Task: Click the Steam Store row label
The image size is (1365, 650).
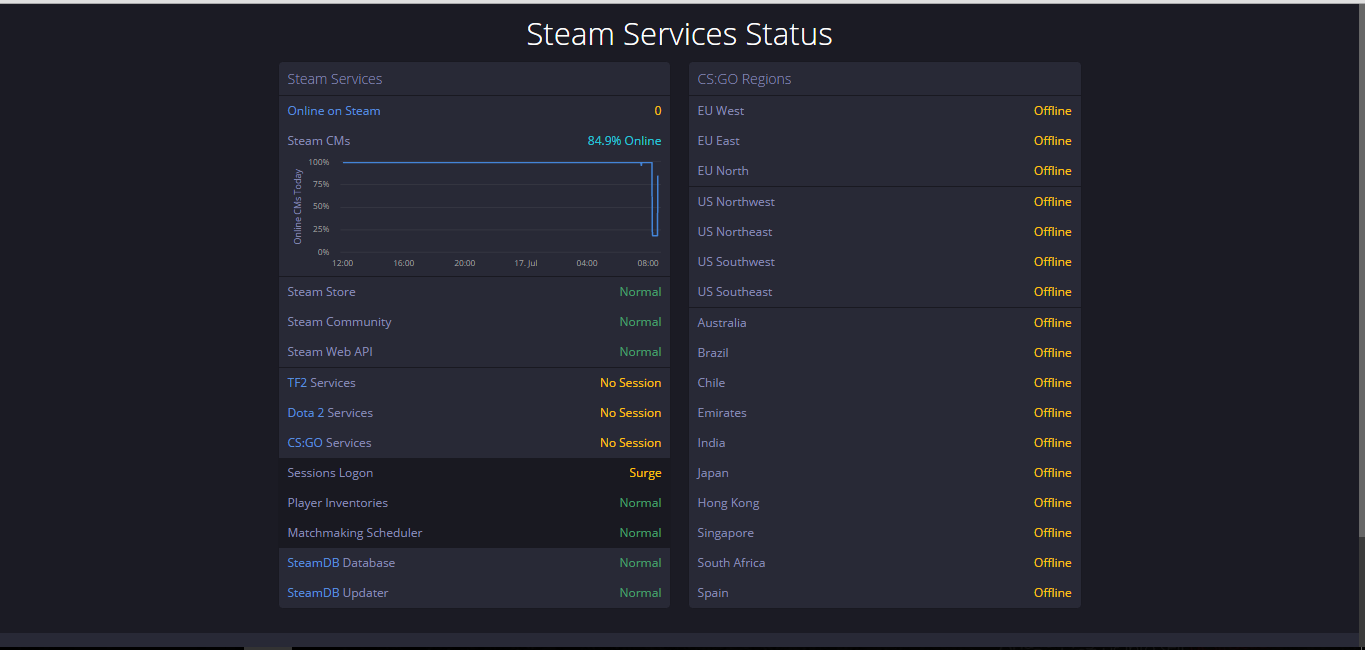Action: [x=321, y=292]
